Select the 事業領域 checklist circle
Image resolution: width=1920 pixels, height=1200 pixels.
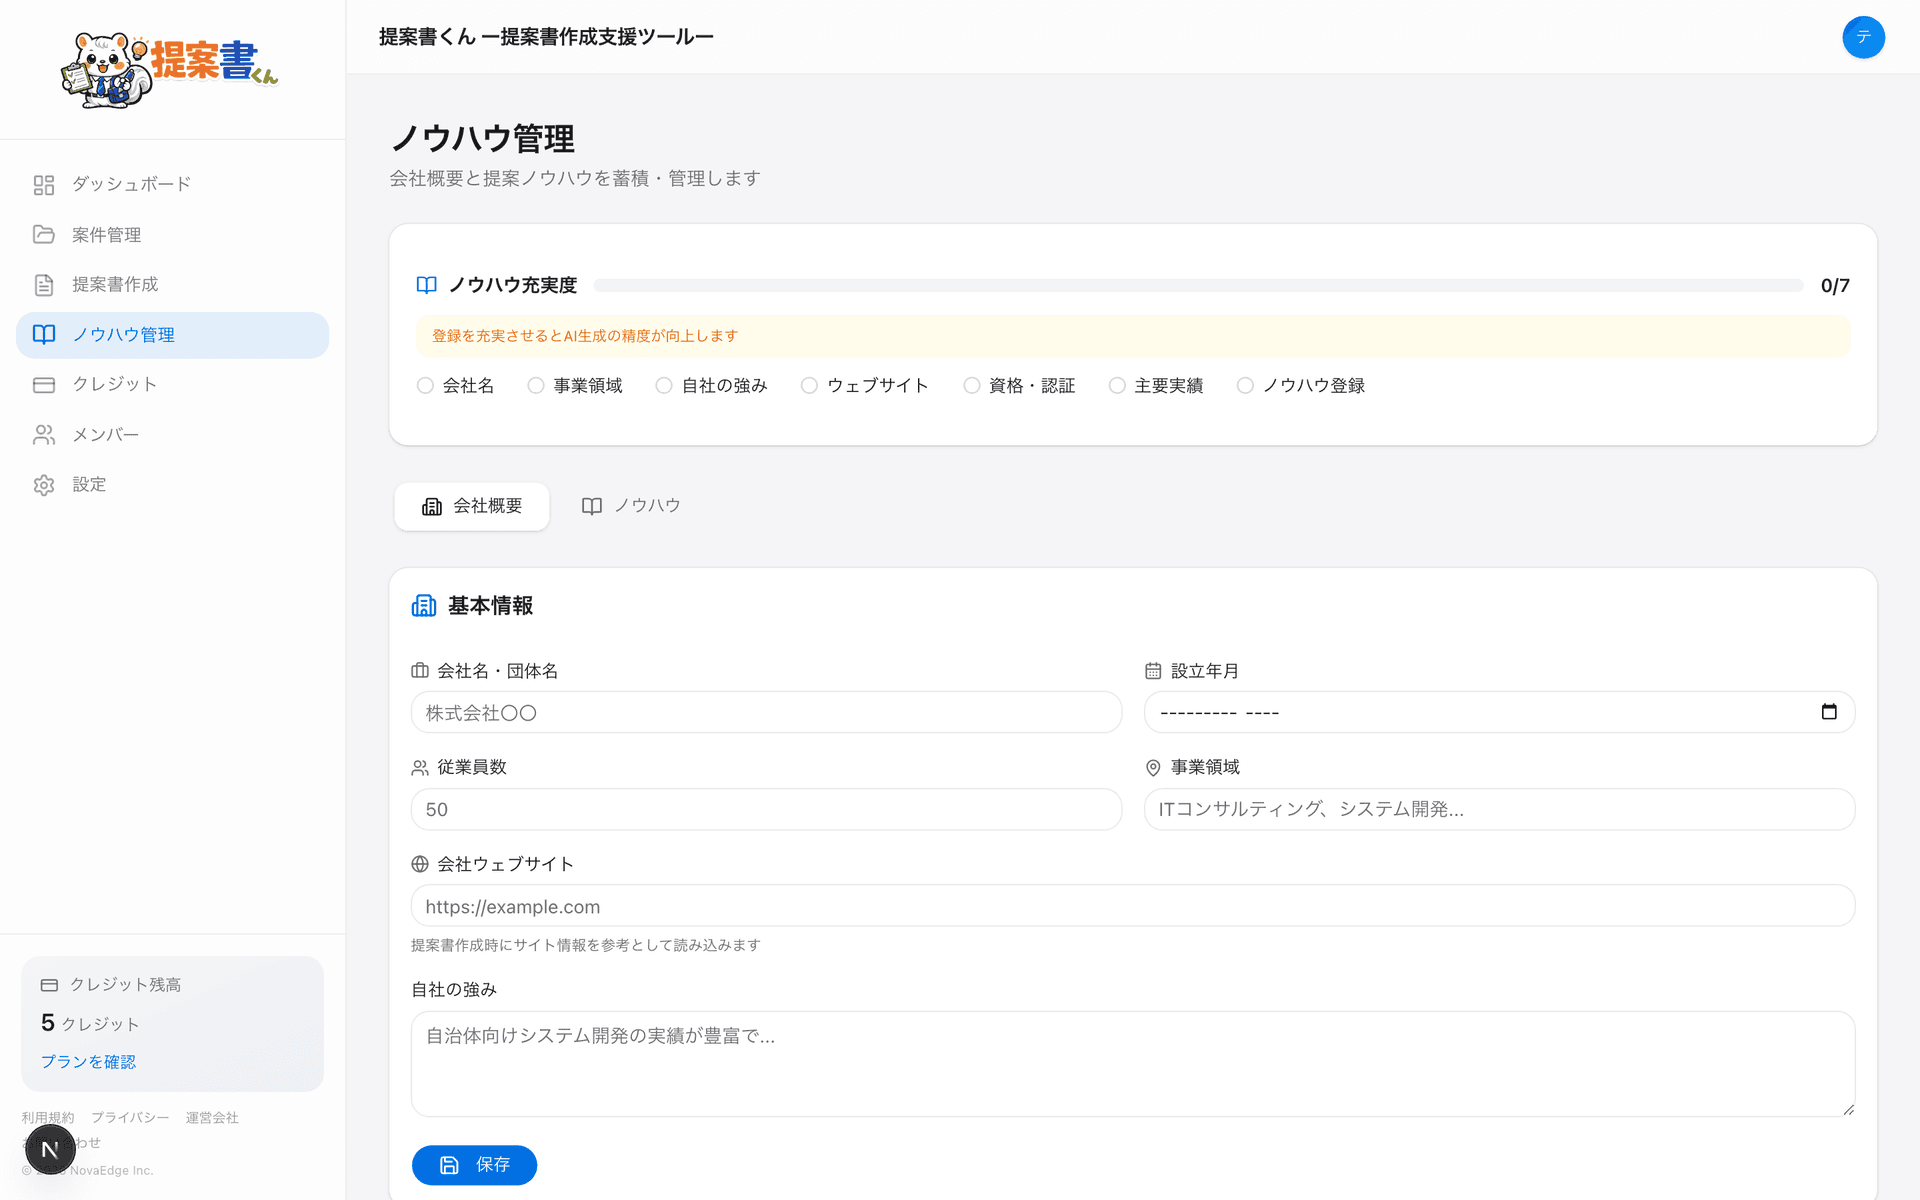pyautogui.click(x=535, y=385)
